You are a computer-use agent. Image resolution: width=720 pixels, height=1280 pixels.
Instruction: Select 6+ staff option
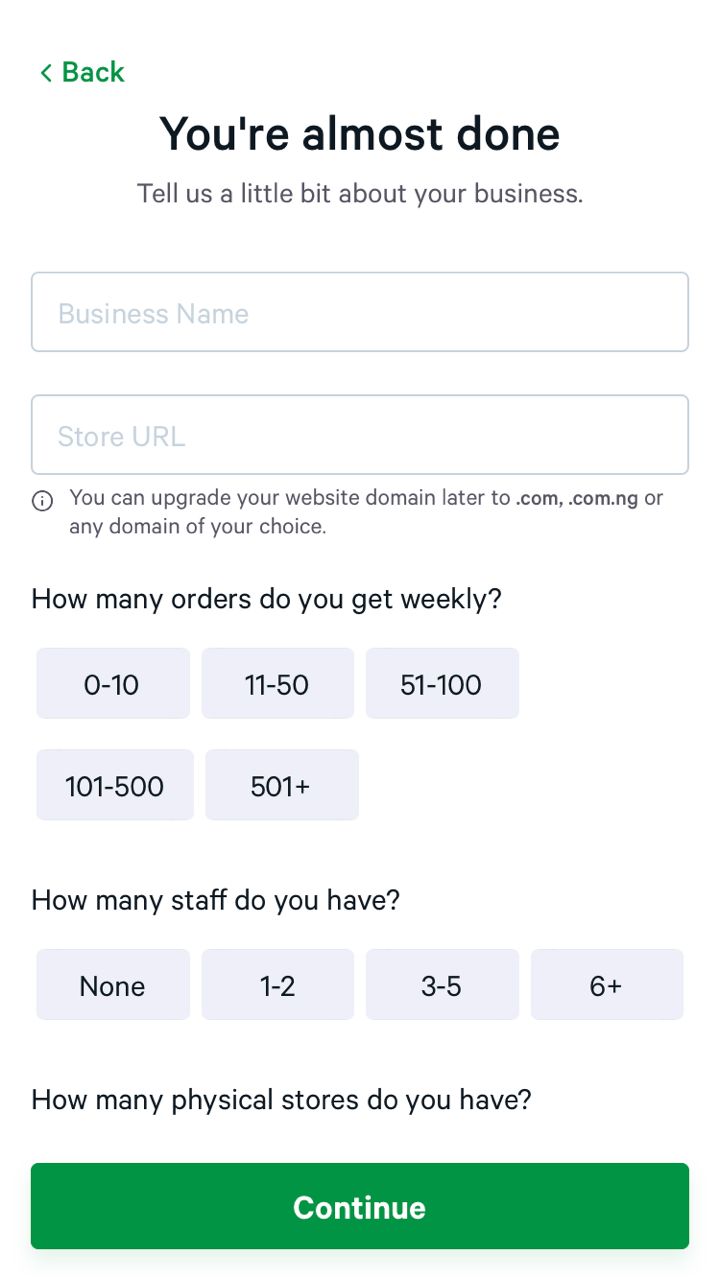[607, 986]
